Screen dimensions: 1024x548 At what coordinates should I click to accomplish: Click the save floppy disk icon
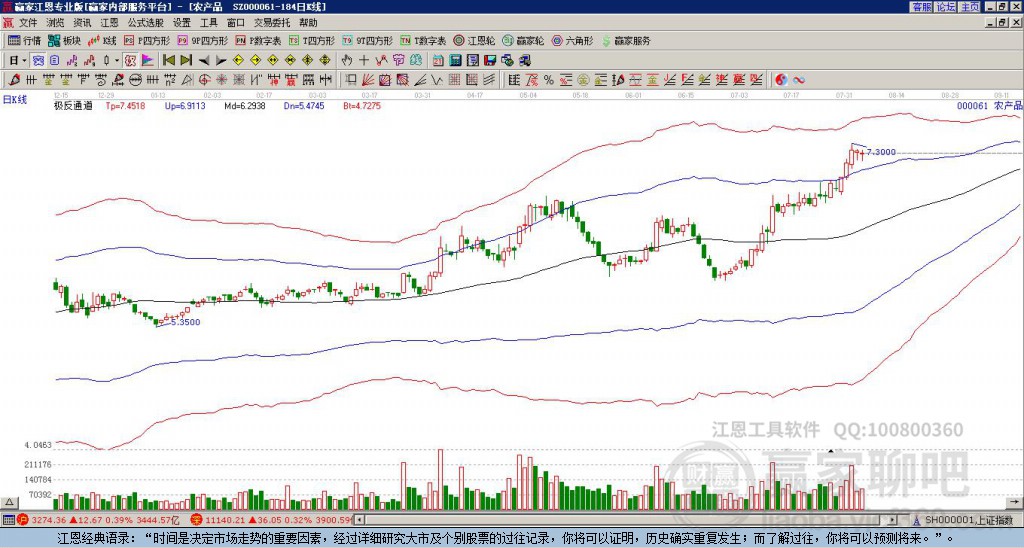coord(490,61)
